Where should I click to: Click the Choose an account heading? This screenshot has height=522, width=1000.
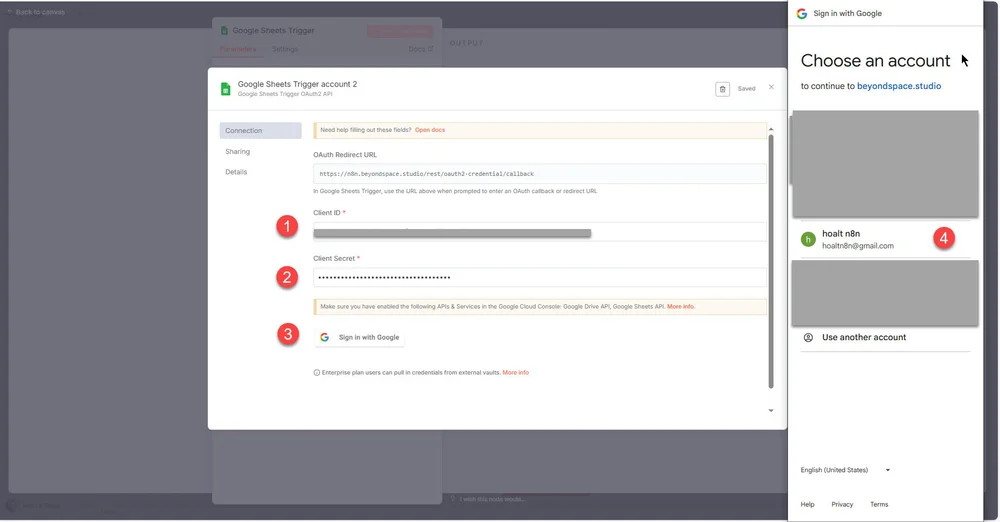pos(875,61)
